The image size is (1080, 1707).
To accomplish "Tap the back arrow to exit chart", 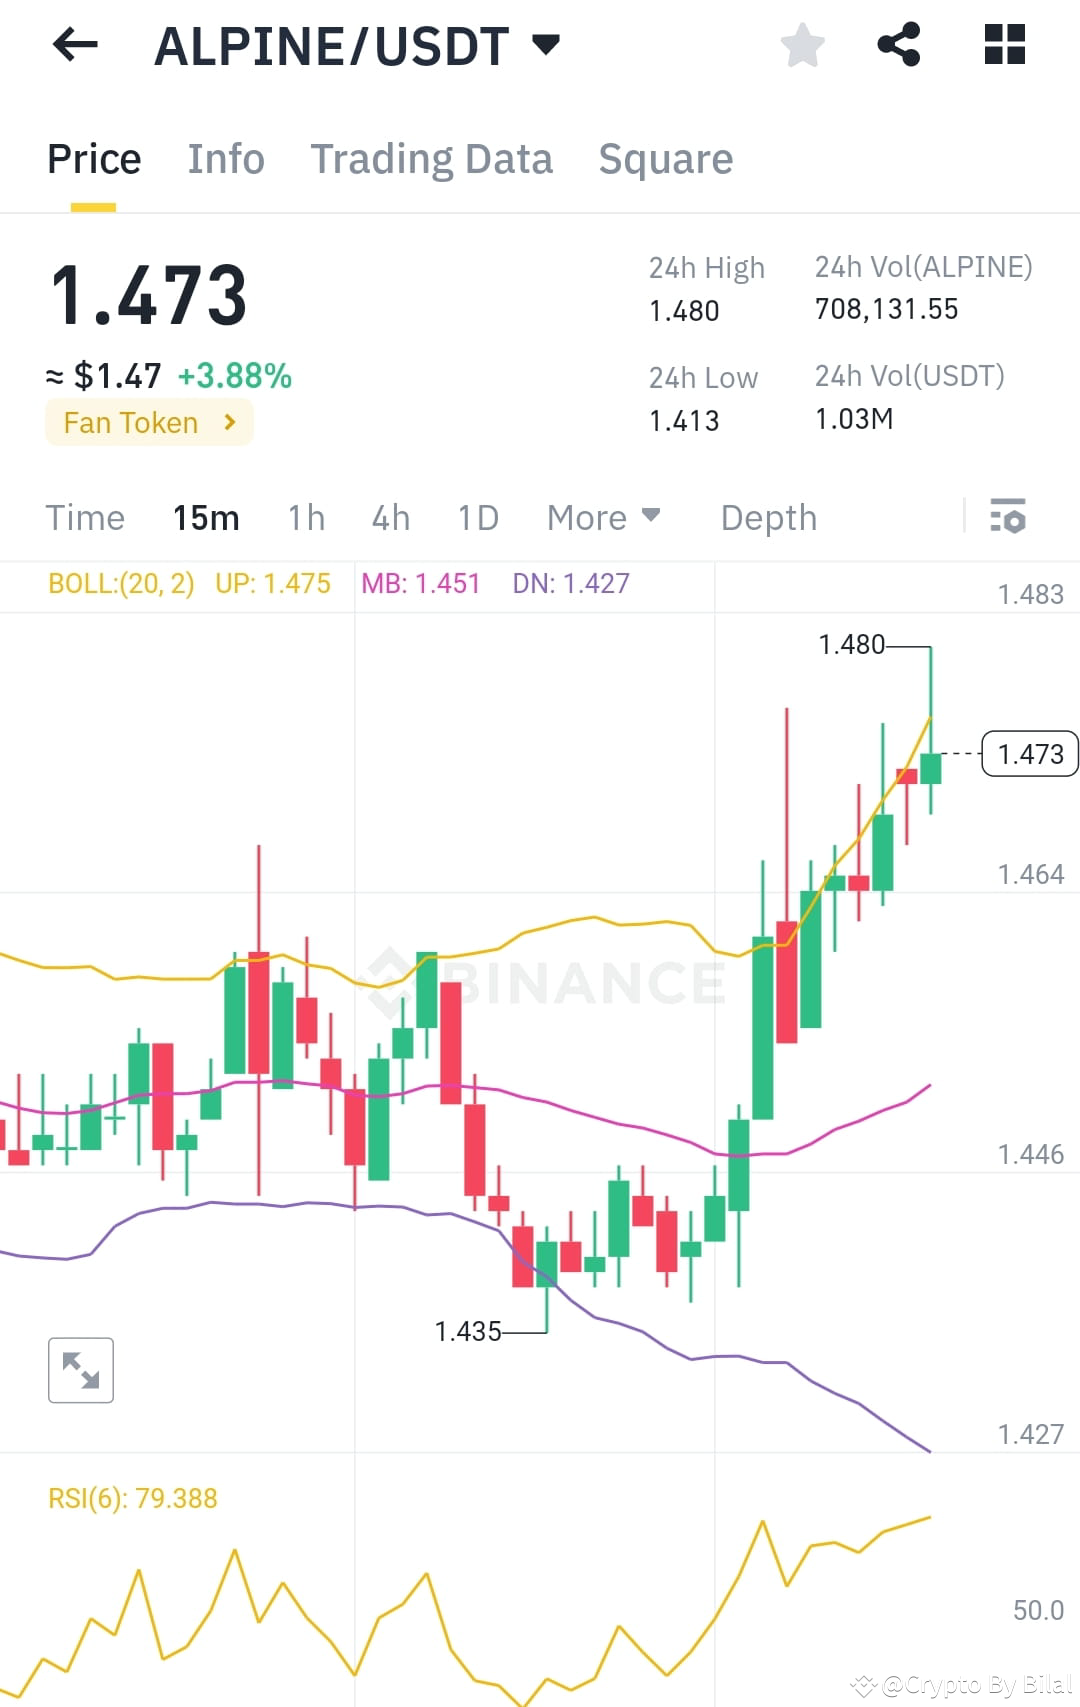I will [x=75, y=44].
